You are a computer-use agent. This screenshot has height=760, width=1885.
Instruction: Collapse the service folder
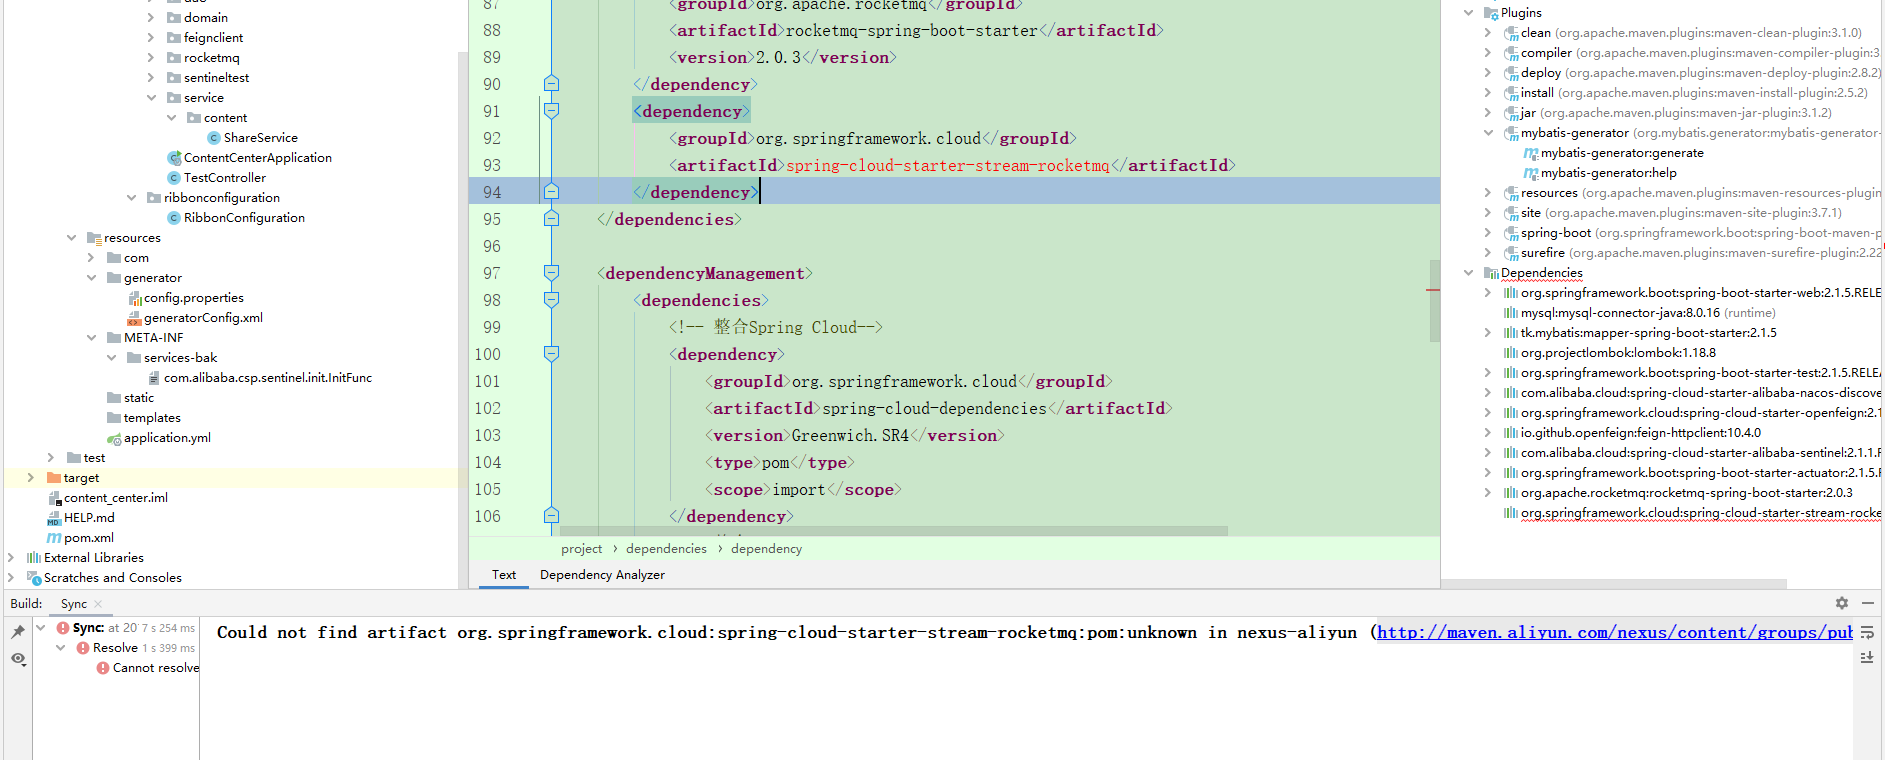[151, 98]
